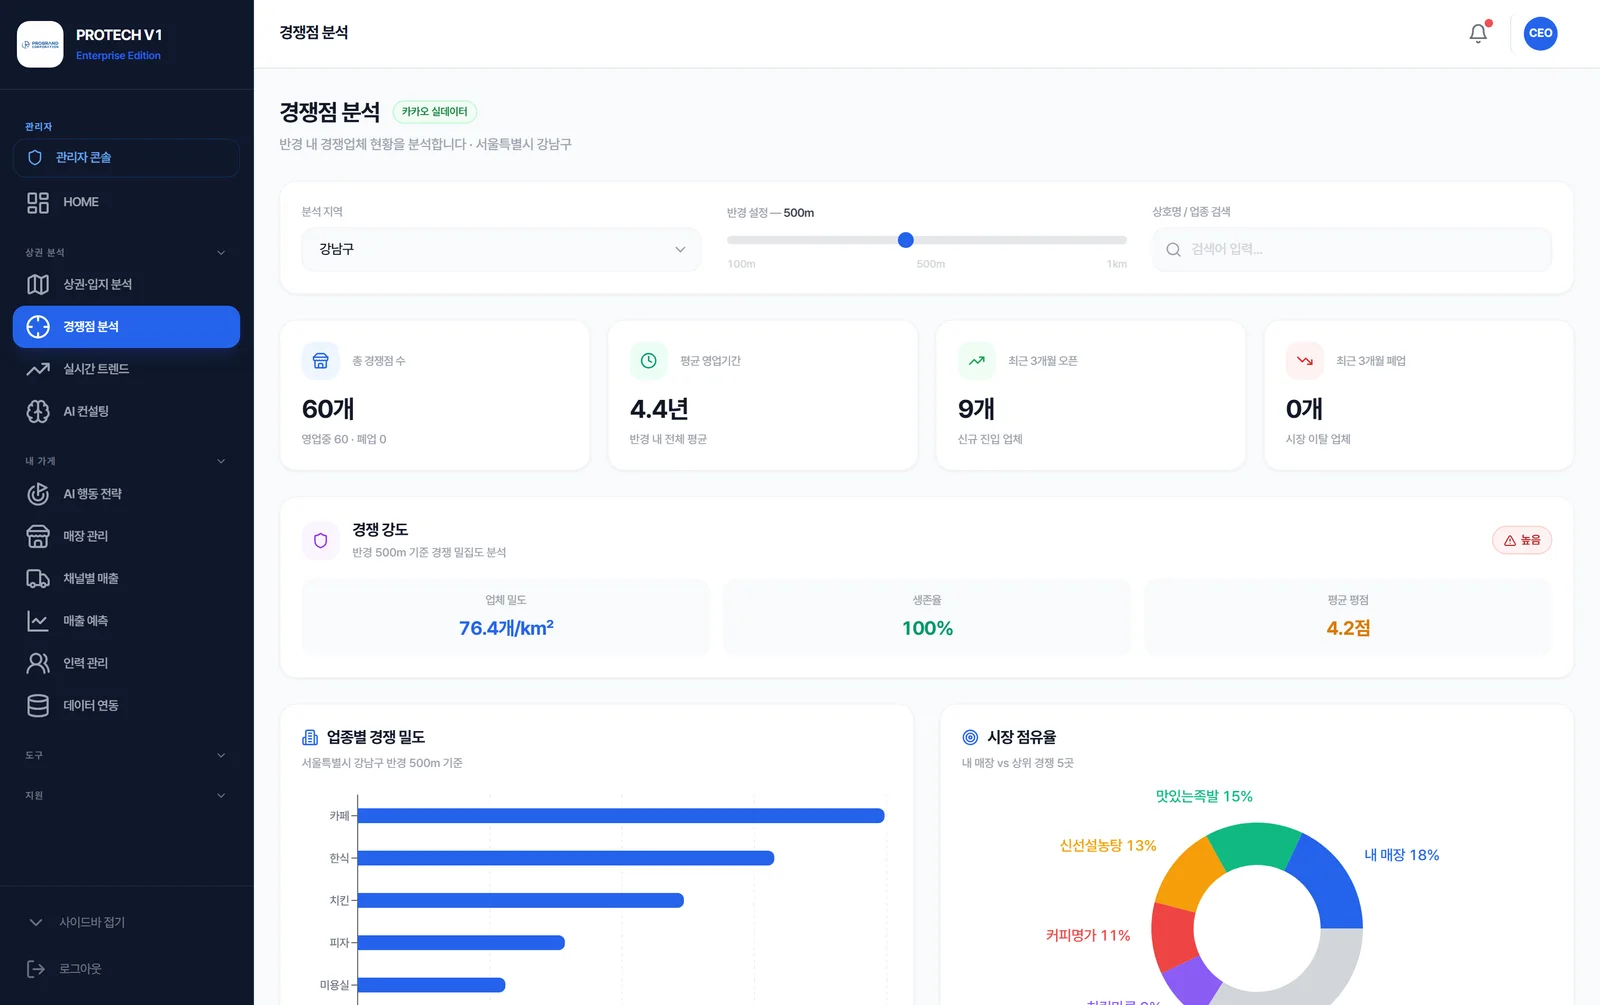
Task: Click the falling trend icon on 최근 3개월 폐업 card
Action: 1304,361
